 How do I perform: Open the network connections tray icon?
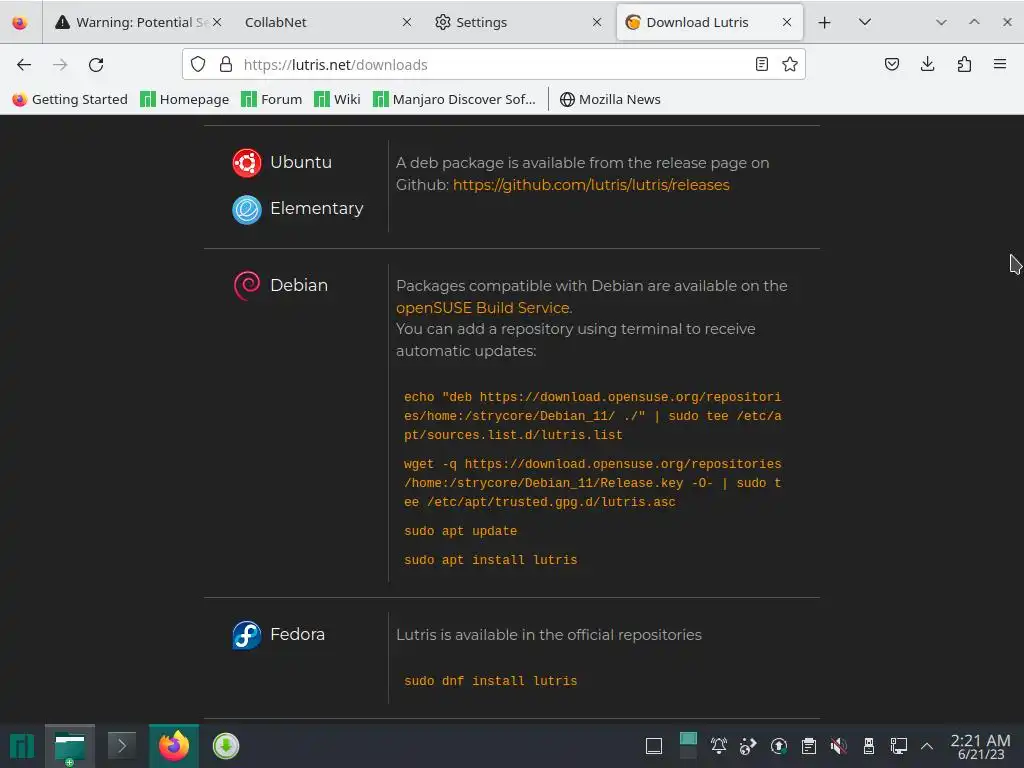899,746
